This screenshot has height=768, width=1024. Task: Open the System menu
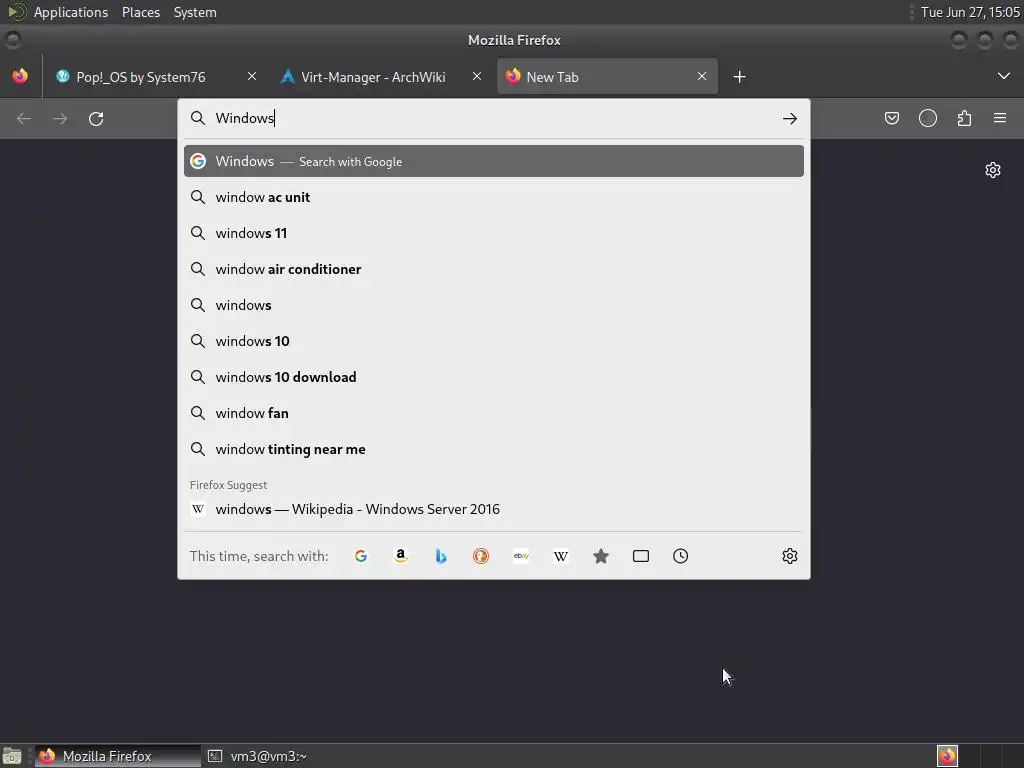click(195, 12)
